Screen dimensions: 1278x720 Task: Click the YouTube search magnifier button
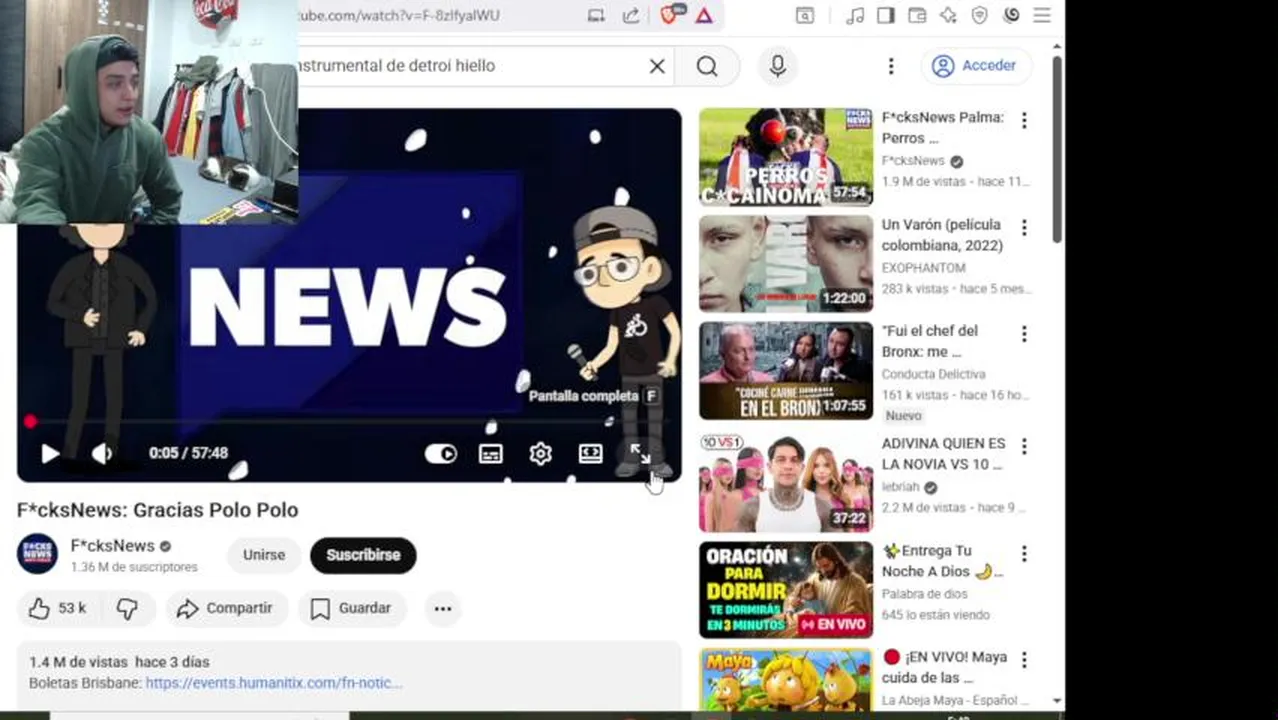tap(707, 66)
